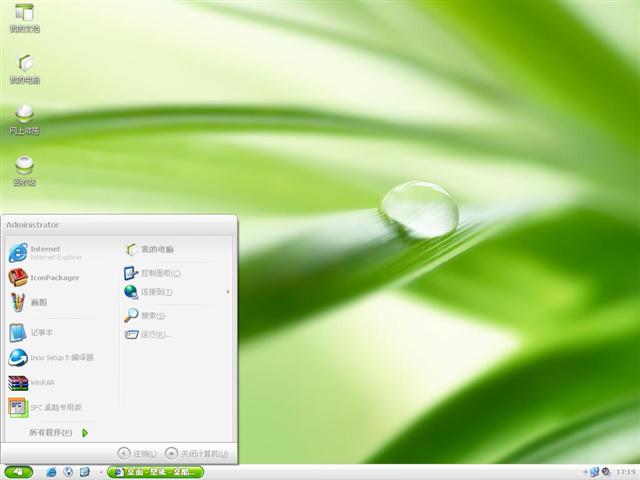Image resolution: width=640 pixels, height=480 pixels.
Task: Click the taskbar clock showing 17:19
Action: pyautogui.click(x=626, y=471)
